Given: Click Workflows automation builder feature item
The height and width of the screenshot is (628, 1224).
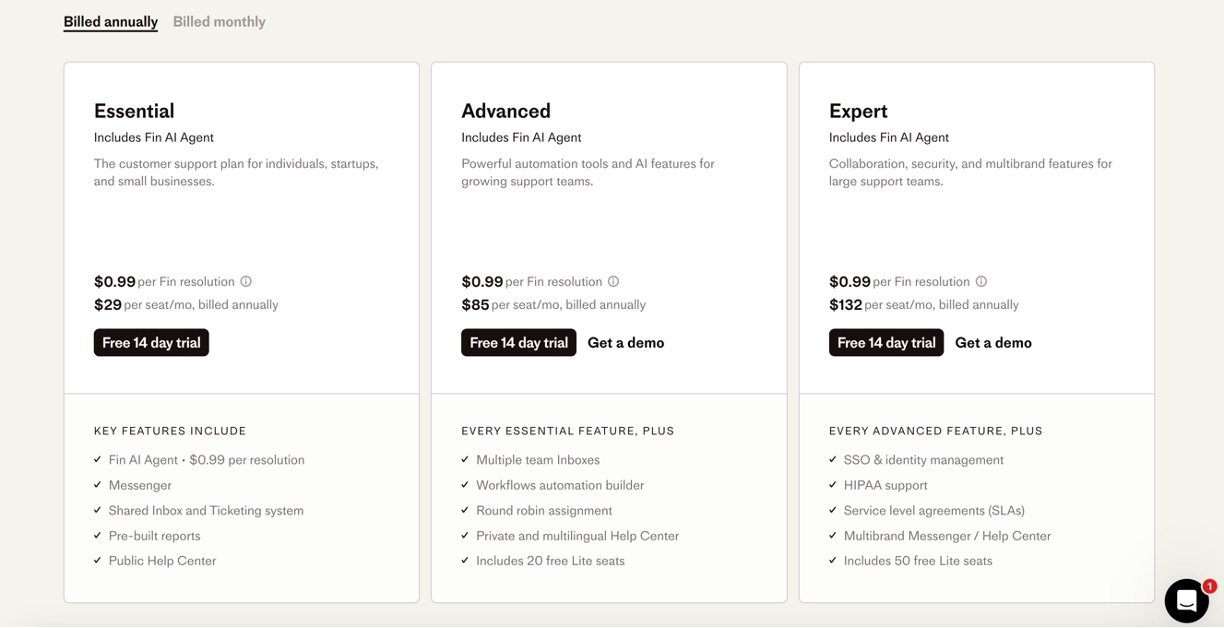Looking at the screenshot, I should coord(560,485).
